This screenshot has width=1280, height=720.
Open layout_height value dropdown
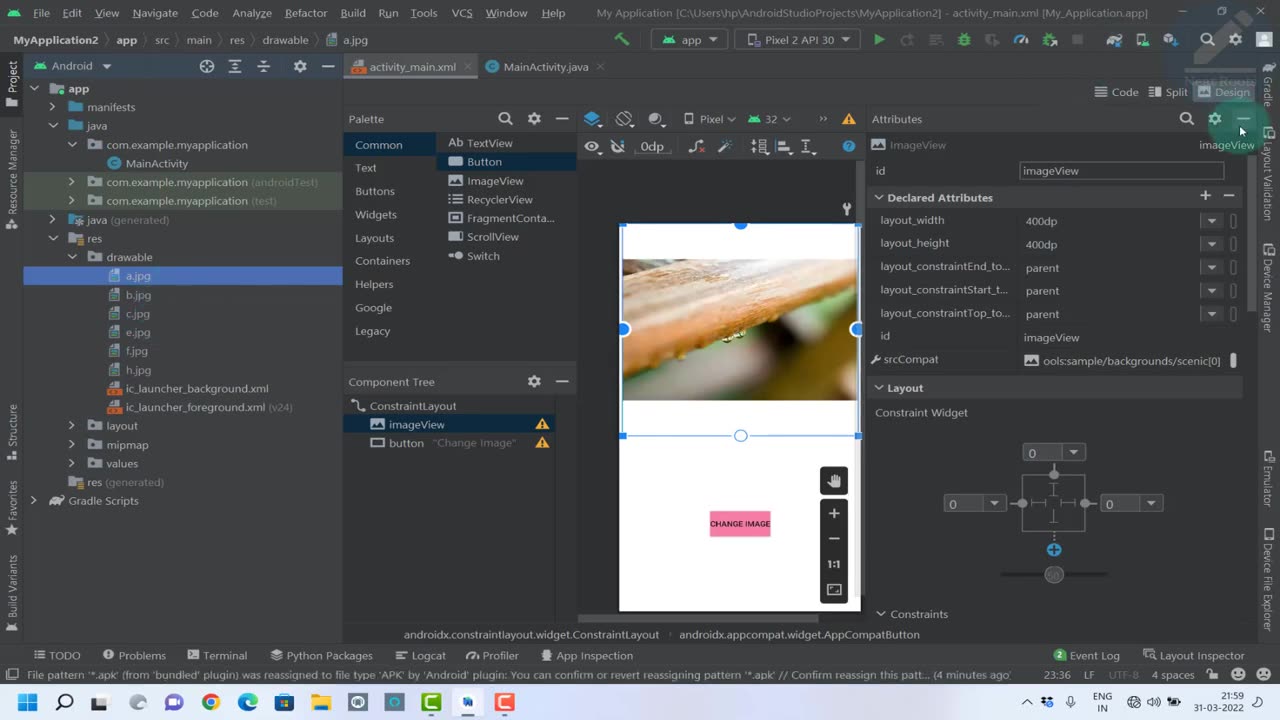point(1212,244)
